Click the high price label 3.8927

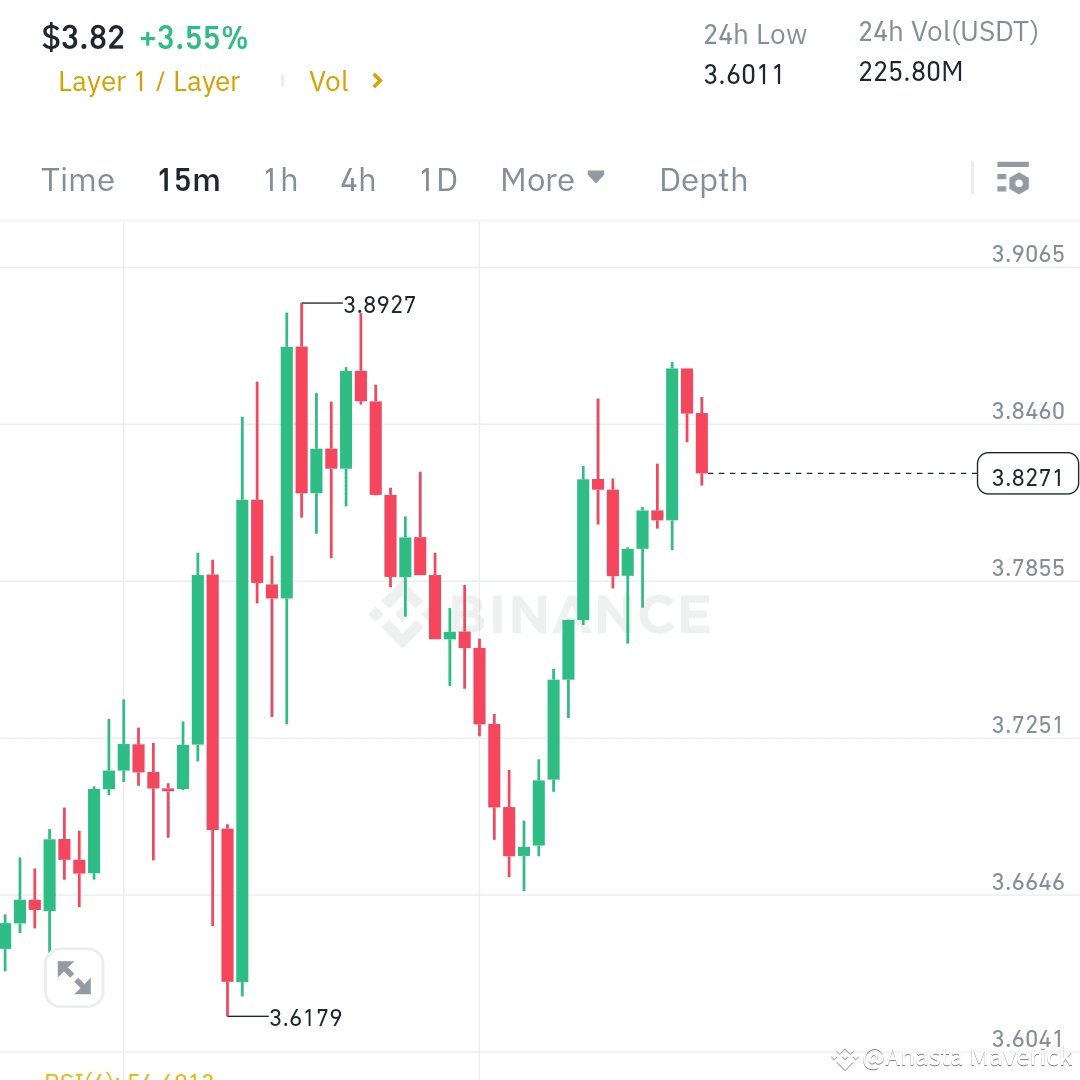pyautogui.click(x=378, y=305)
